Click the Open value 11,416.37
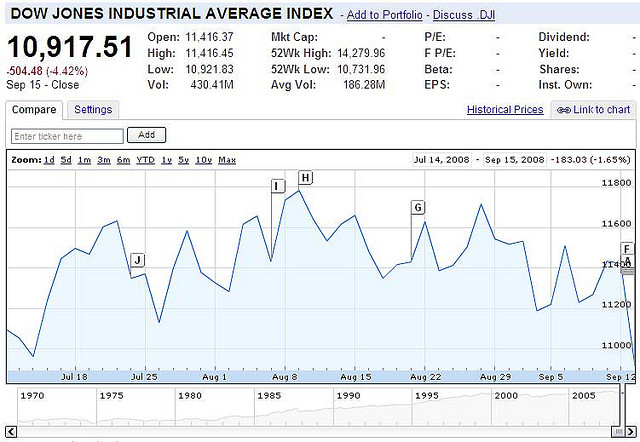Viewport: 640px width, 442px height. click(x=209, y=37)
